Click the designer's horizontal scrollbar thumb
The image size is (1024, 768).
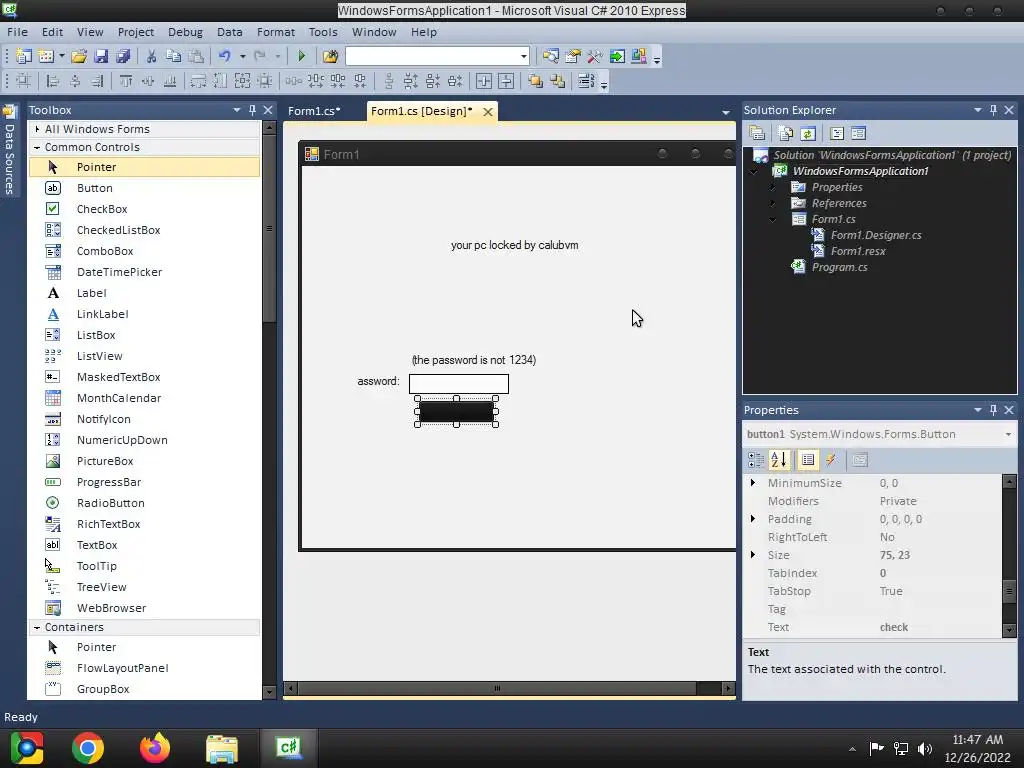tap(497, 688)
